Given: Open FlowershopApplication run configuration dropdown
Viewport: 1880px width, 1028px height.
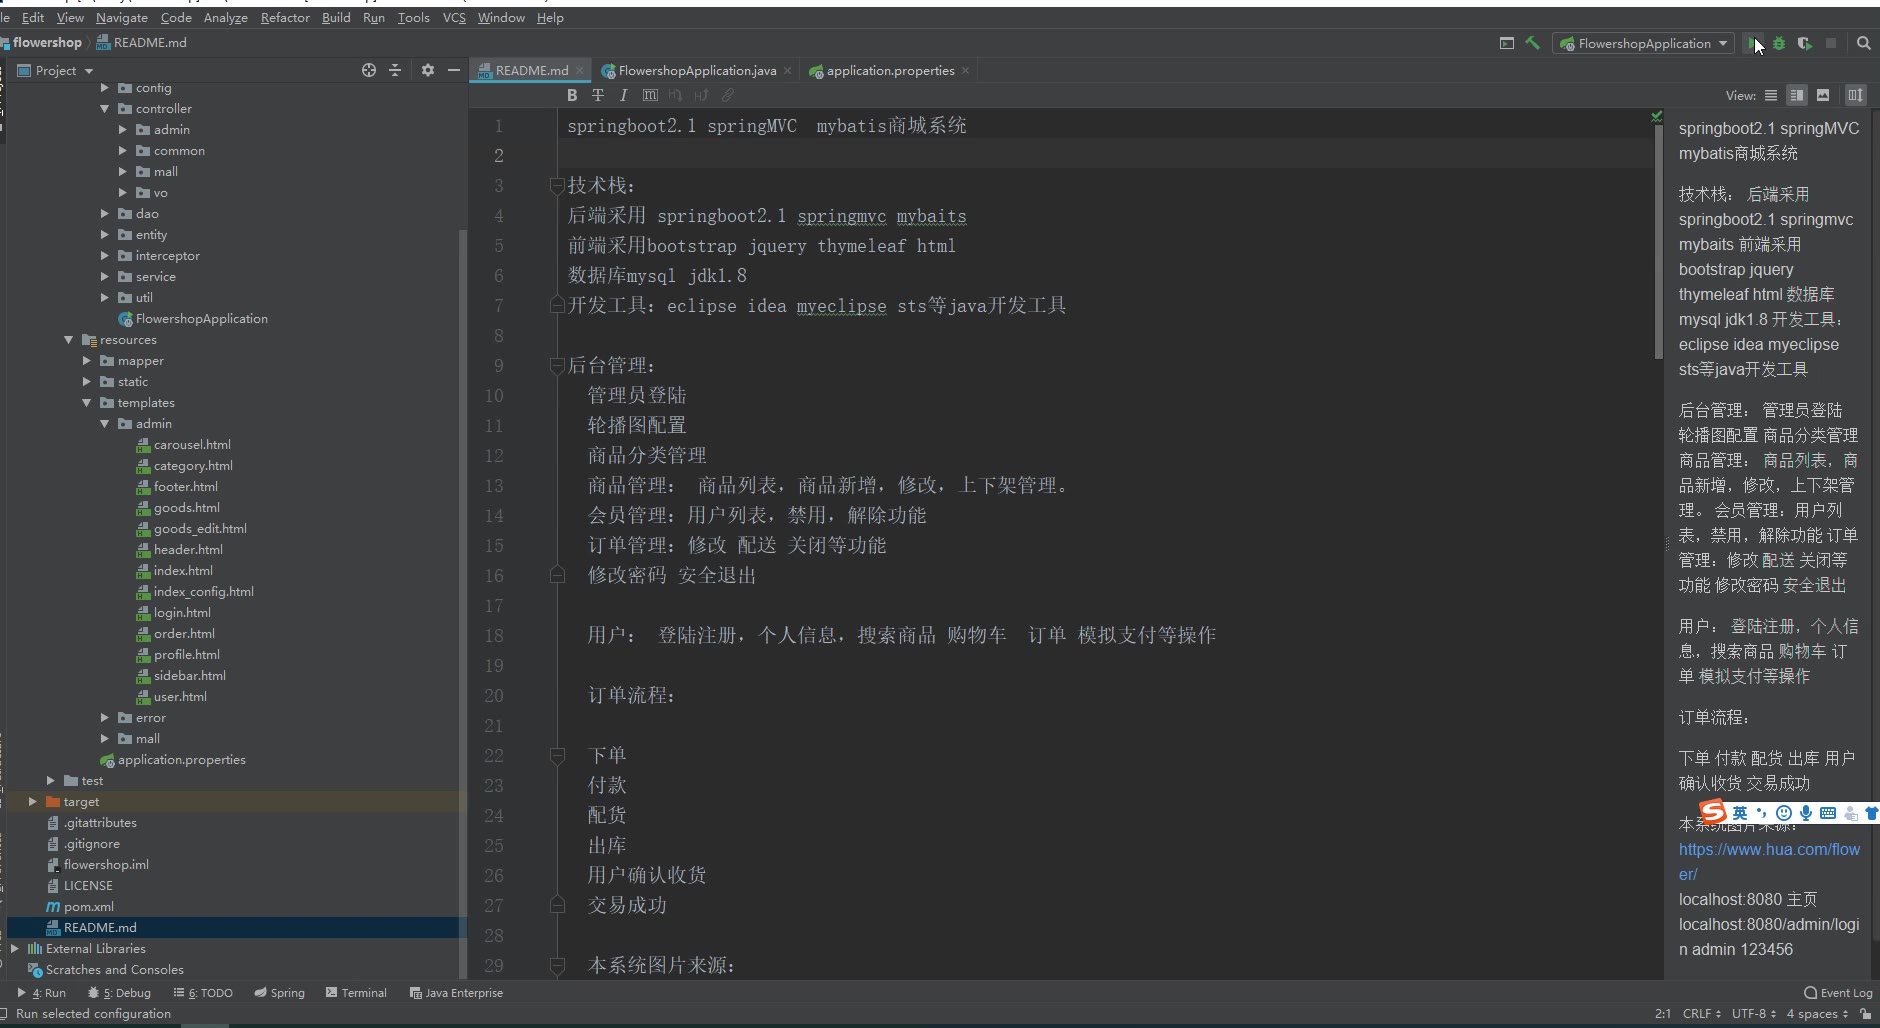Looking at the screenshot, I should (x=1644, y=43).
